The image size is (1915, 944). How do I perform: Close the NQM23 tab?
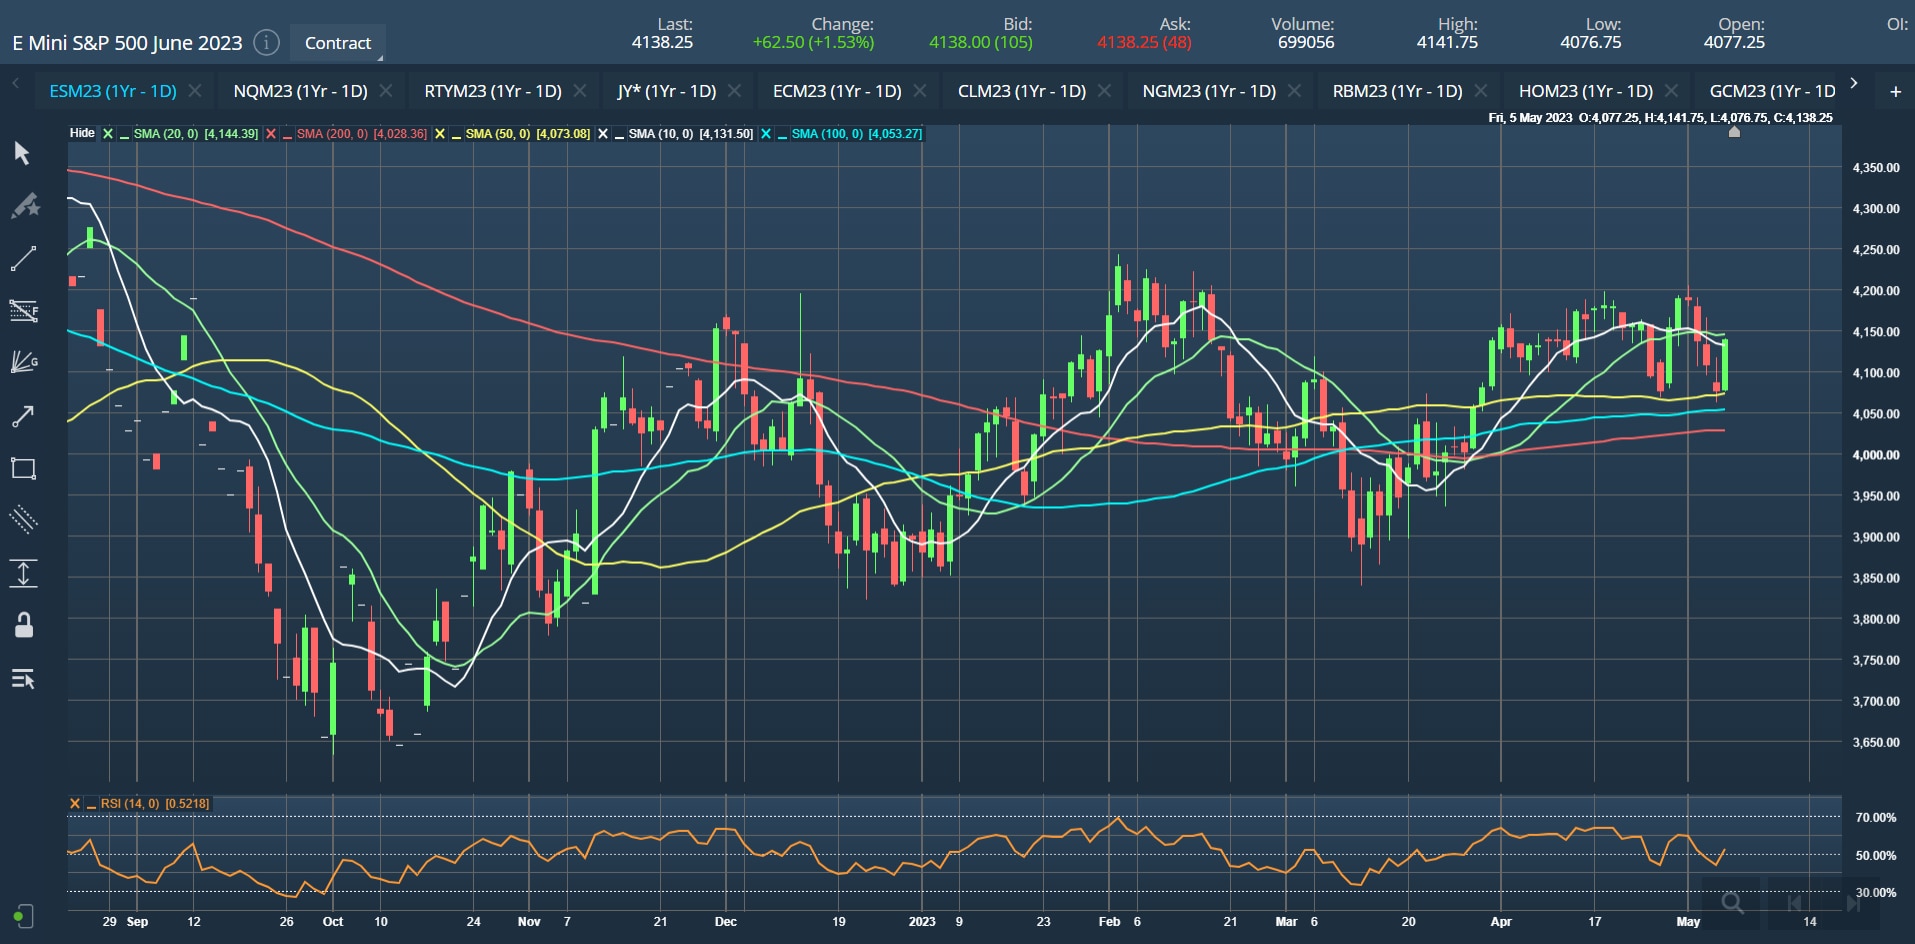[386, 91]
